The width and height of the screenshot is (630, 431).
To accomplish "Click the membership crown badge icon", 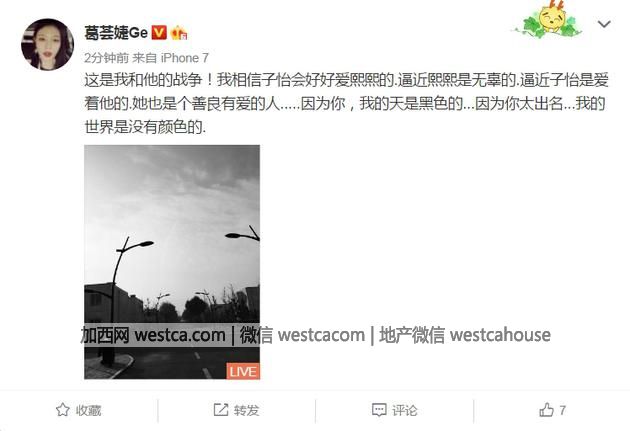I will [179, 33].
